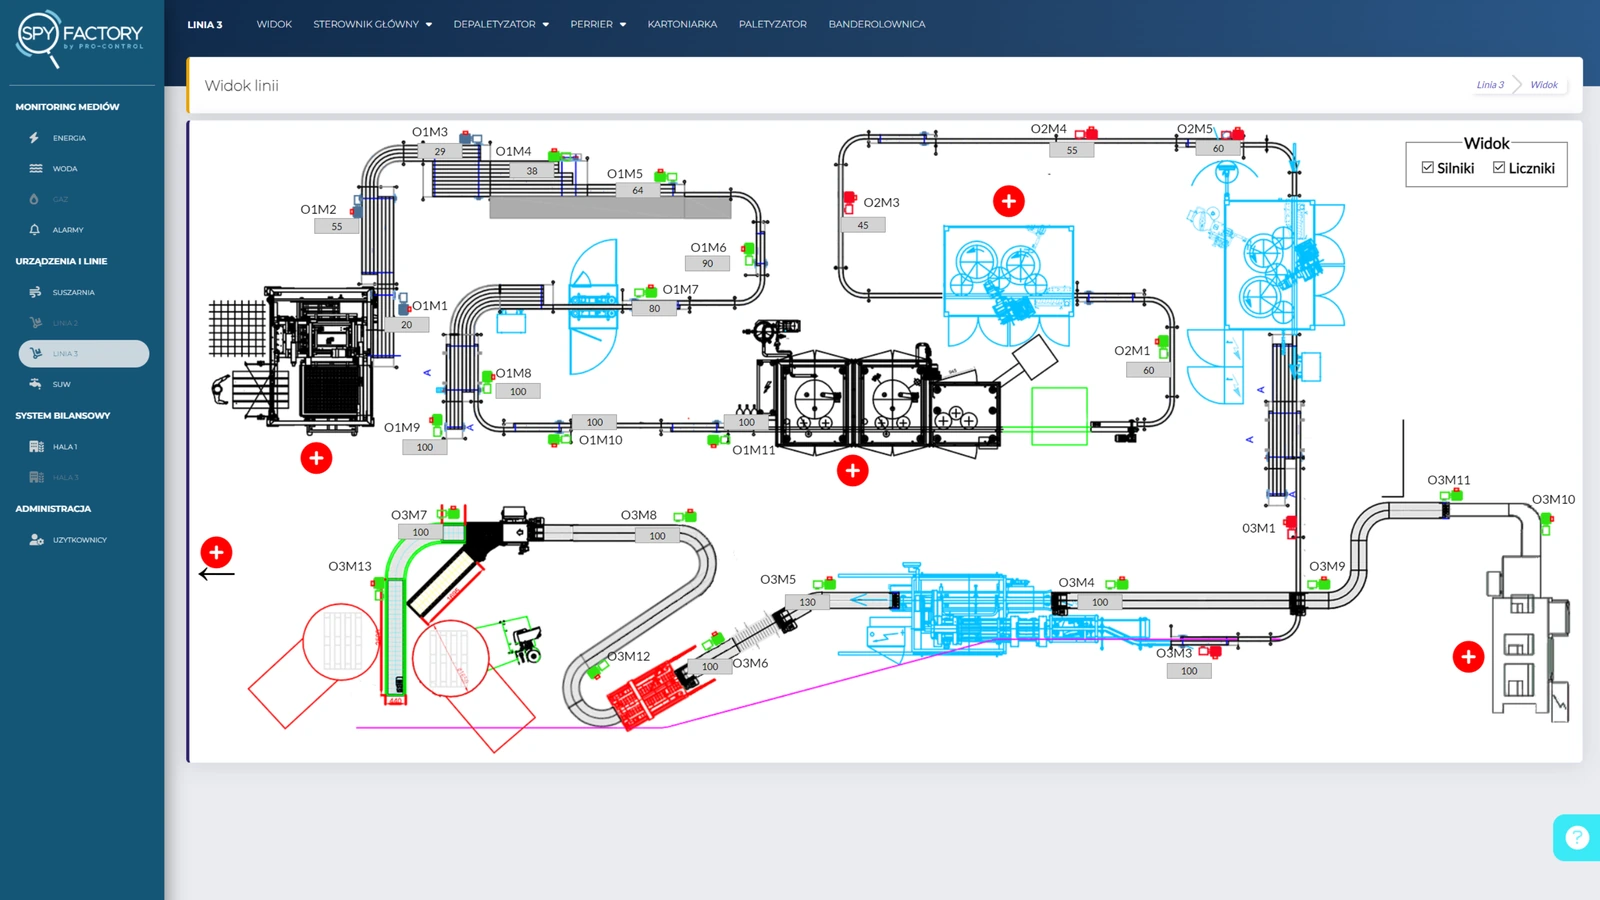This screenshot has height=900, width=1600.
Task: Click the Alarmy bell icon
Action: point(35,230)
